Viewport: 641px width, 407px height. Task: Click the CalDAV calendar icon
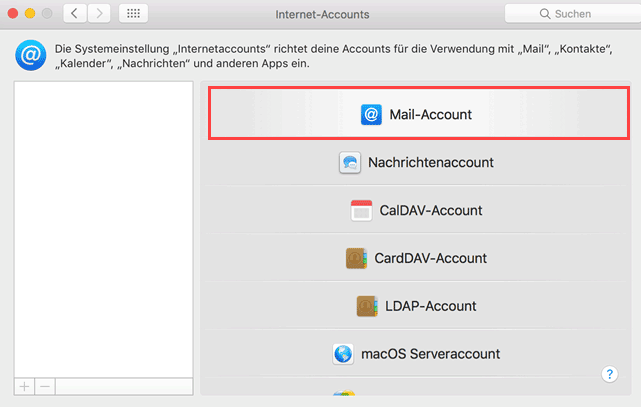[x=361, y=210]
